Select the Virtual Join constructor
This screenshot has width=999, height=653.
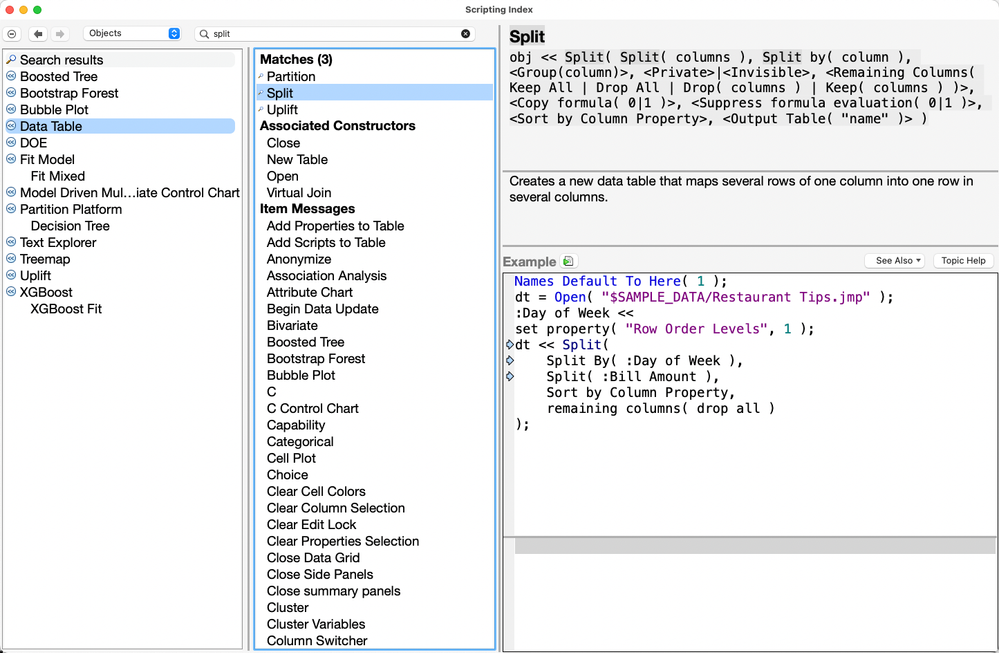299,192
